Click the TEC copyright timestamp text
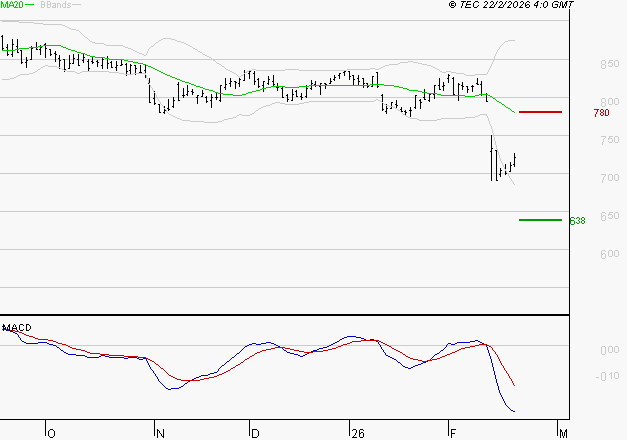The width and height of the screenshot is (627, 440). pos(511,5)
